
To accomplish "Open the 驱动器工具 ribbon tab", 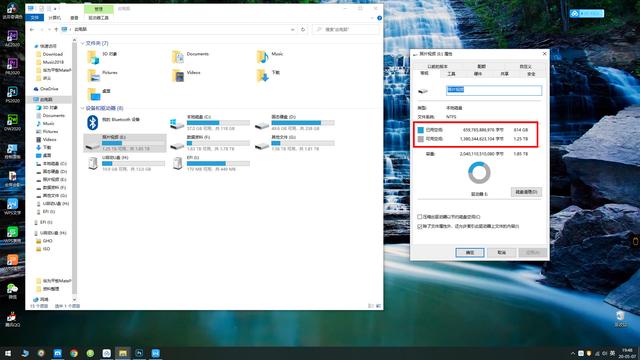I will 99,18.
